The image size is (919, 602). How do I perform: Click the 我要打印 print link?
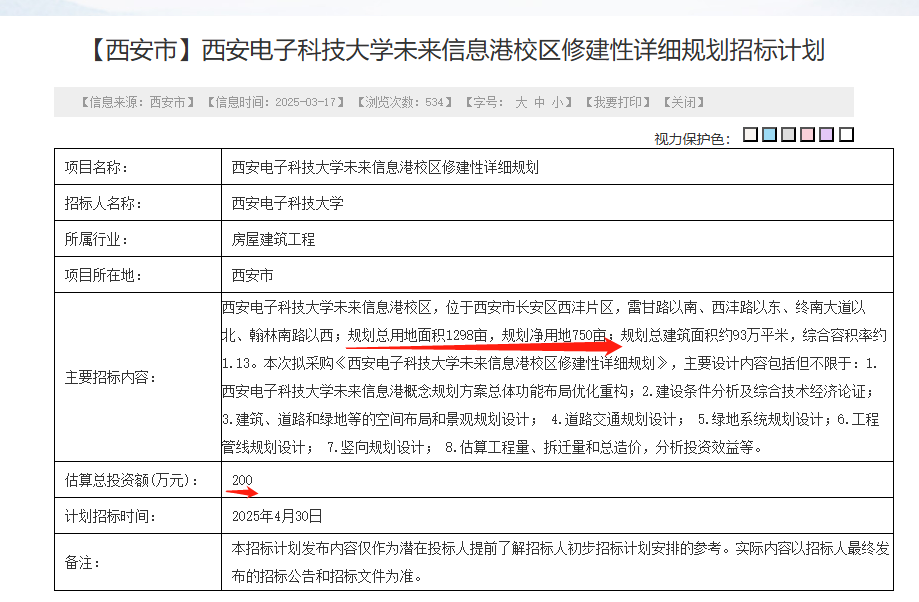(618, 103)
